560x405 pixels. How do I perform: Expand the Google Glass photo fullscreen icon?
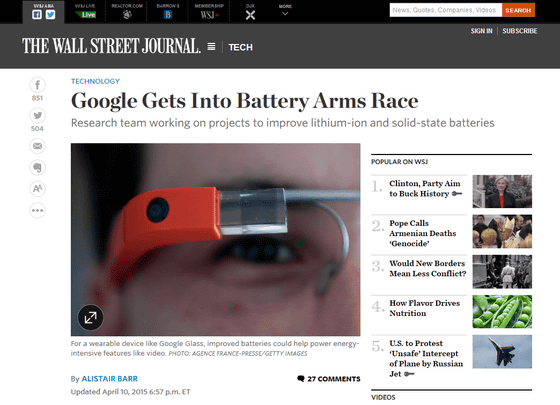[90, 317]
